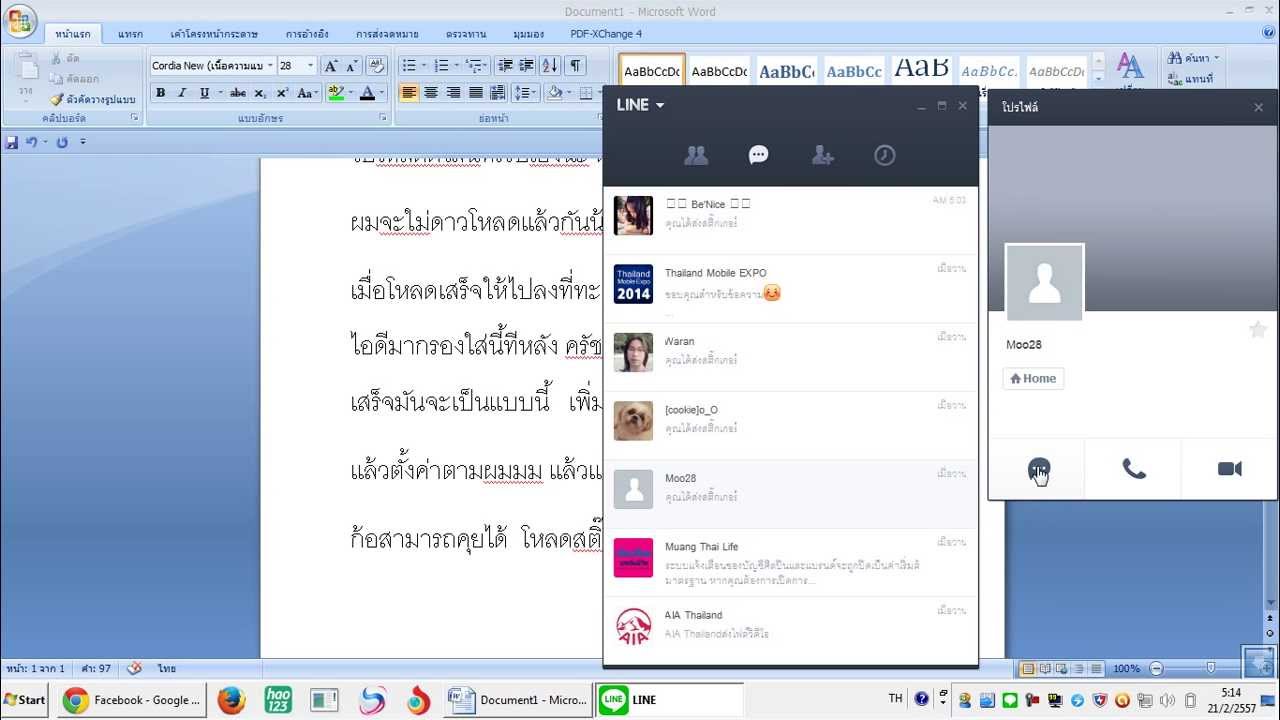
Task: Switch to the PDF-XChange 4 tab
Action: coord(606,34)
